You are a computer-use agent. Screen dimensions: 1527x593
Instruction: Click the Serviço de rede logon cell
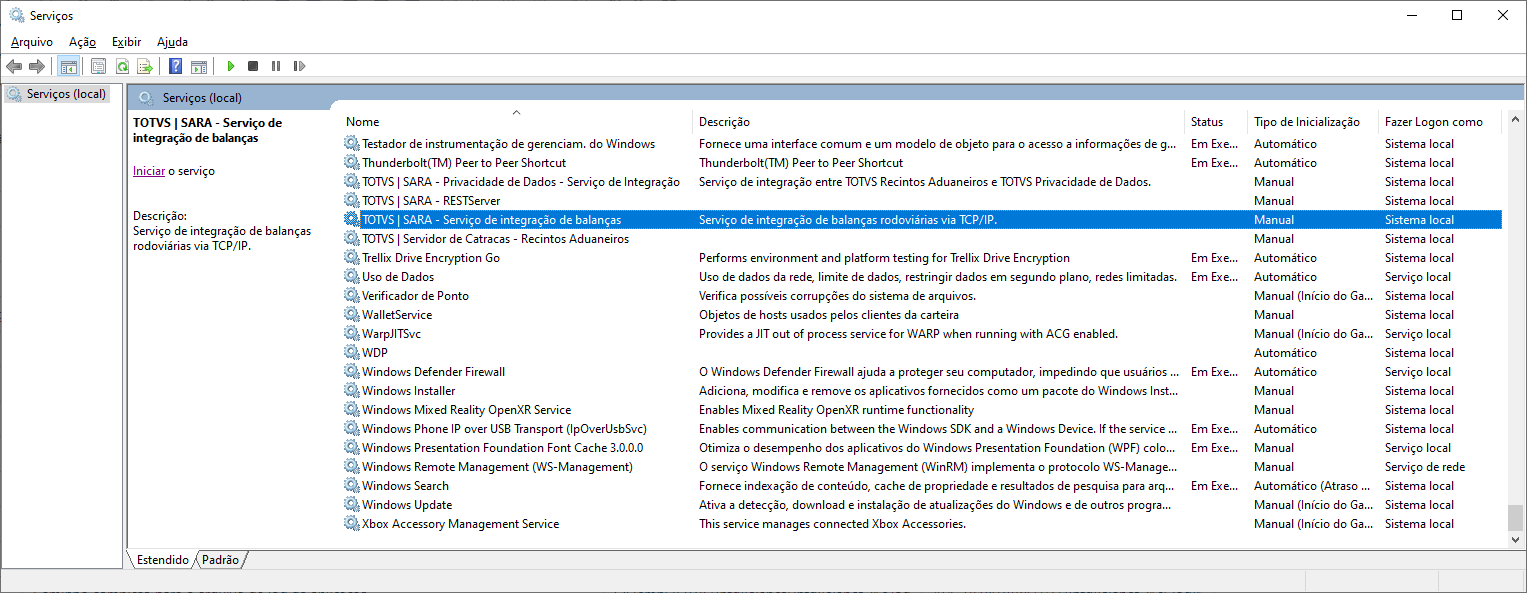(1425, 467)
